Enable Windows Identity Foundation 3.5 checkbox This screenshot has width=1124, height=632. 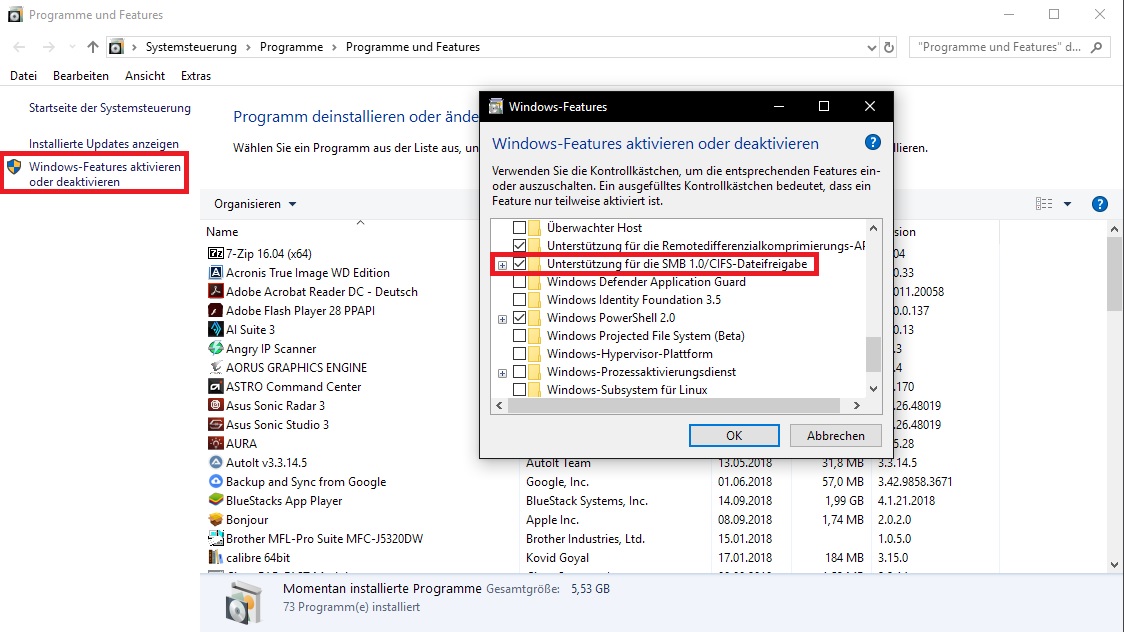520,300
